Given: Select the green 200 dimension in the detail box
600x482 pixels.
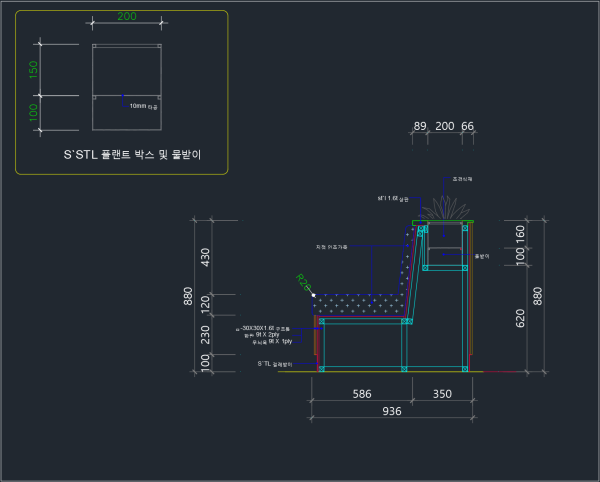Looking at the screenshot, I should [127, 17].
